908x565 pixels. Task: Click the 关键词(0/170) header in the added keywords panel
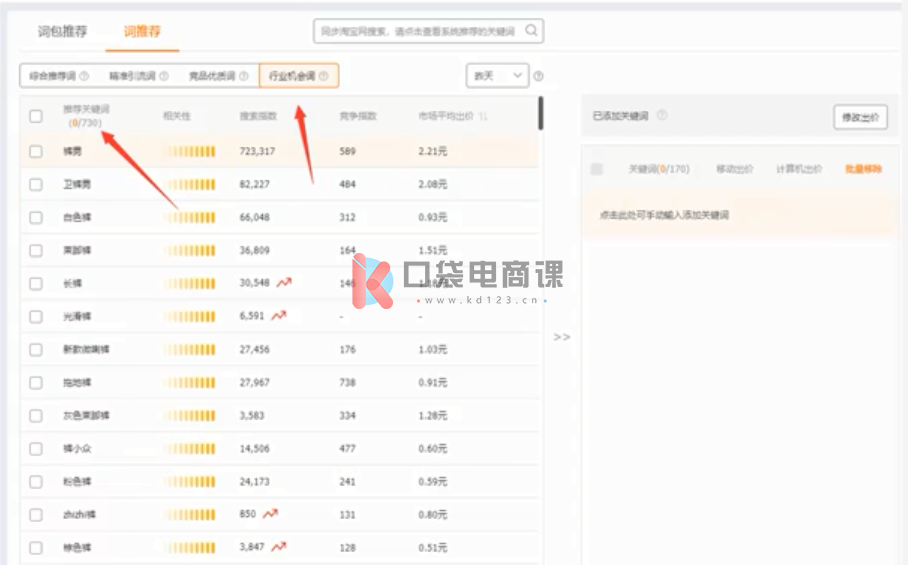click(x=659, y=169)
